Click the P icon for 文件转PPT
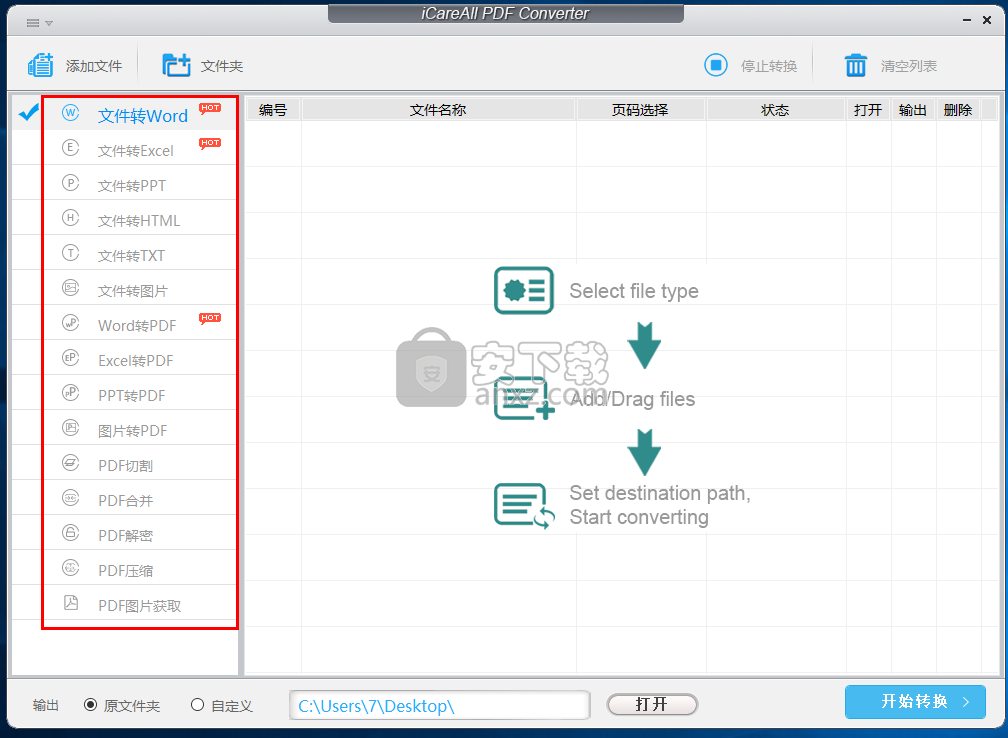 click(x=71, y=183)
